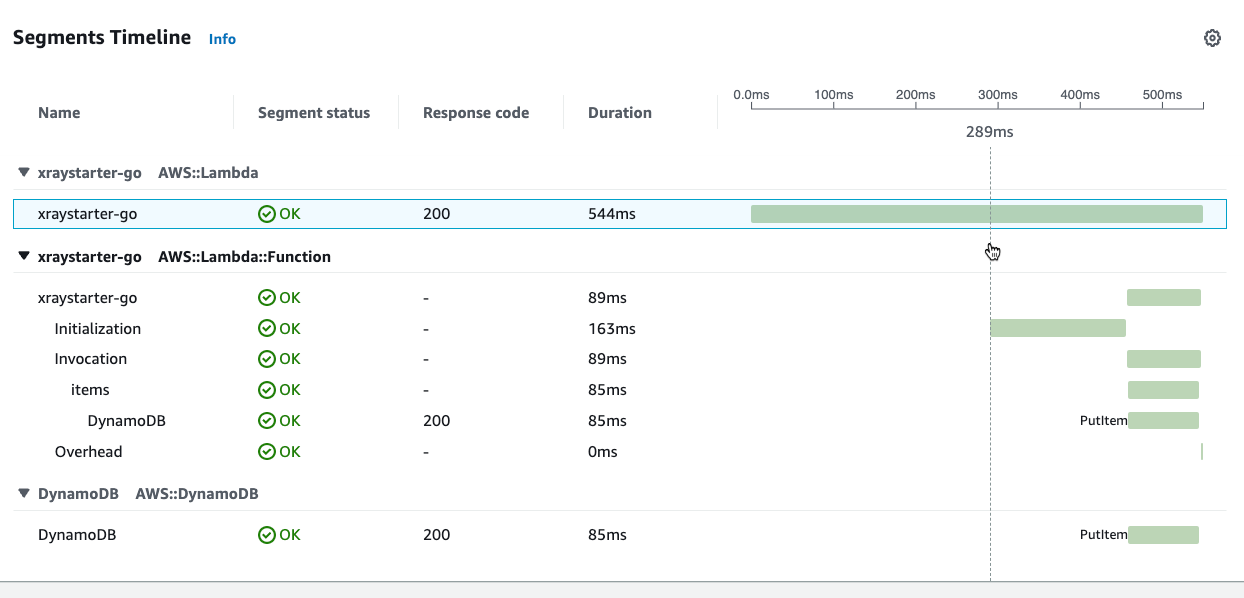
Task: Click the 200ms timeline tick label
Action: tap(915, 94)
